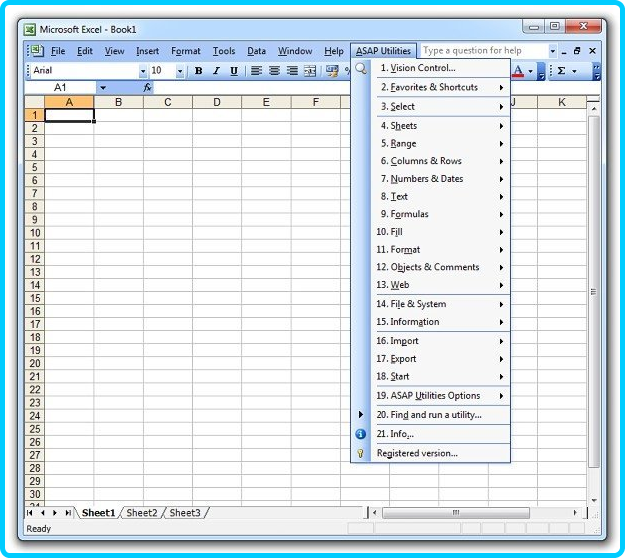
Task: Choose 20. Find and run a utility
Action: click(440, 415)
